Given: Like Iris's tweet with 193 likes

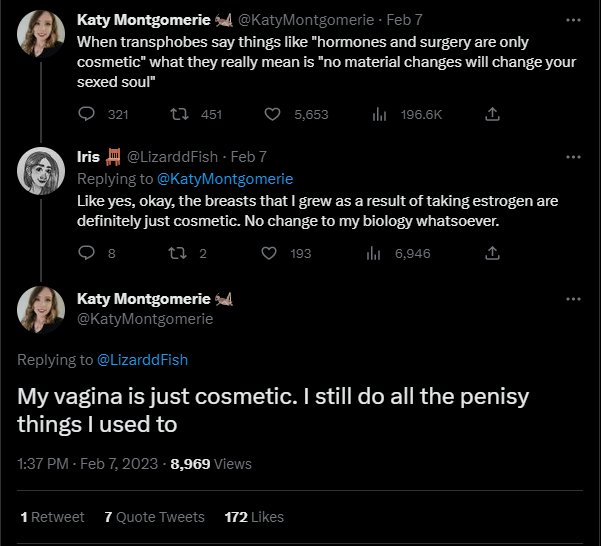Looking at the screenshot, I should point(268,253).
